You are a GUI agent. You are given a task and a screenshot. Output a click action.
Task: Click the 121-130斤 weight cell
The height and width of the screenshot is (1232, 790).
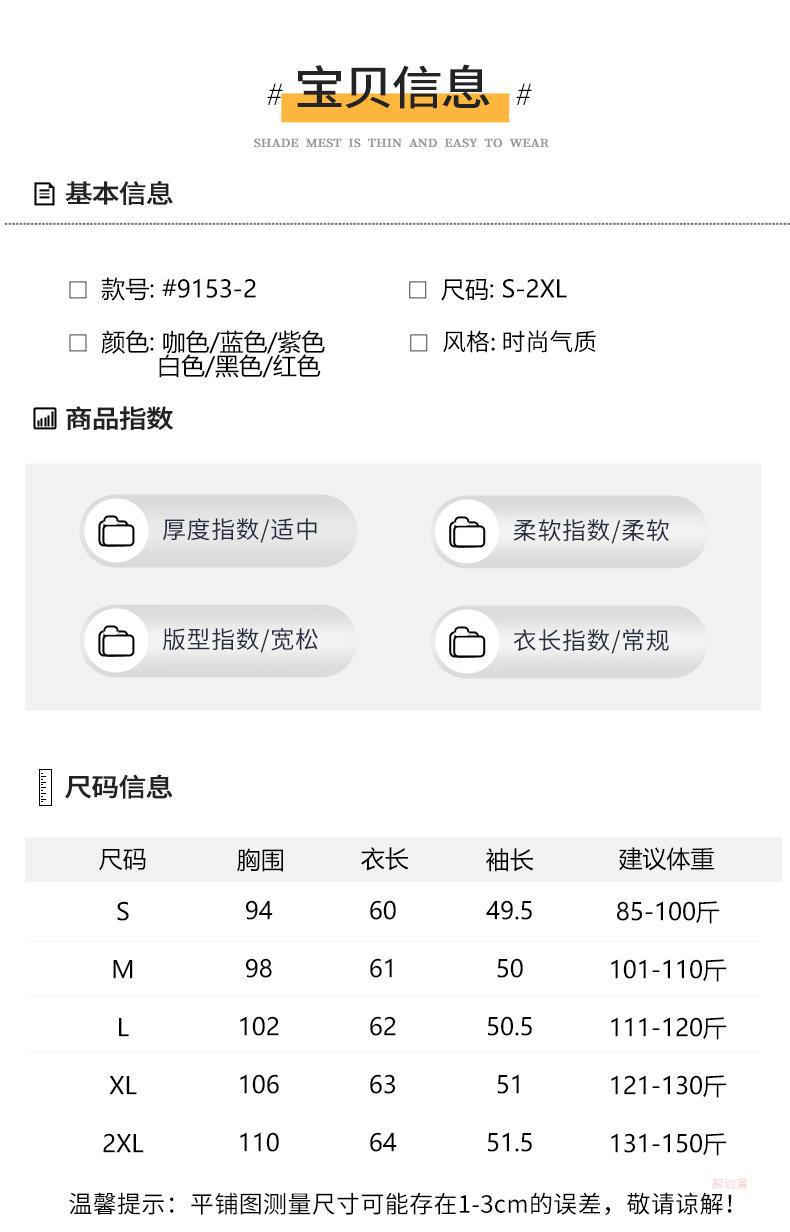pyautogui.click(x=667, y=1085)
